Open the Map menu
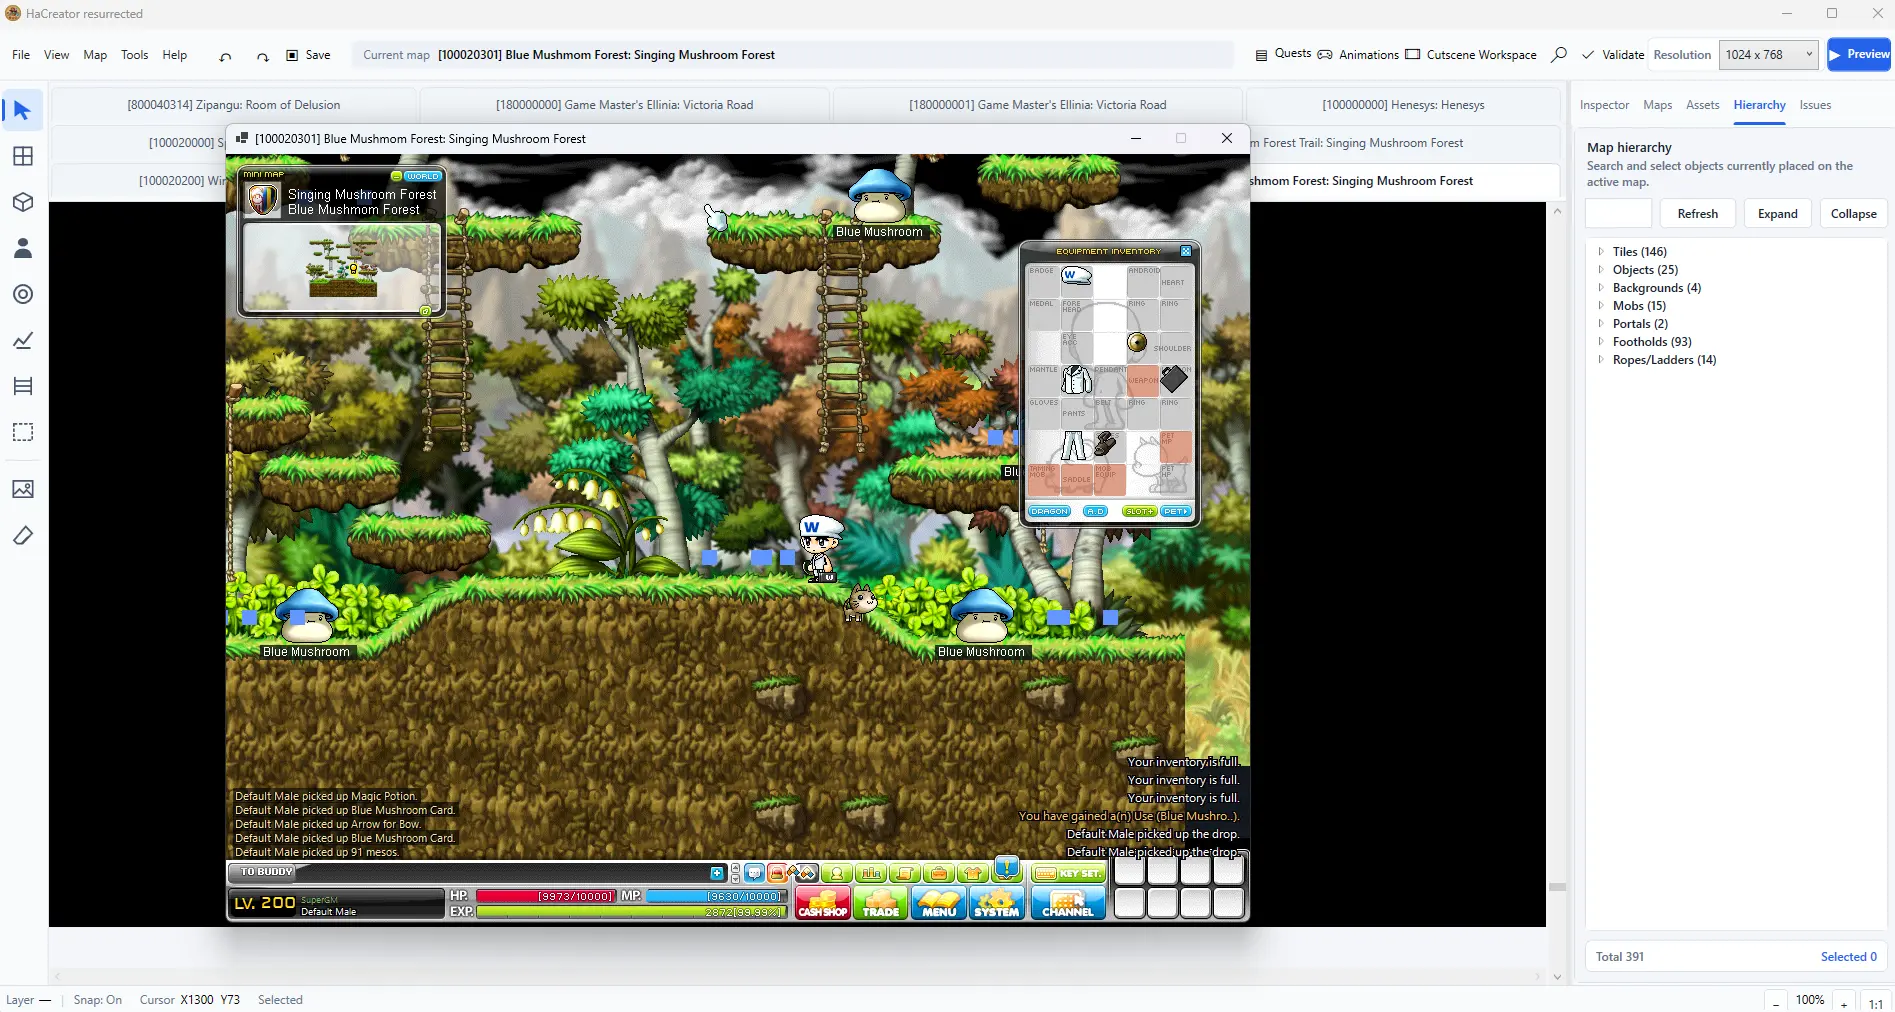The height and width of the screenshot is (1012, 1895). click(x=95, y=55)
